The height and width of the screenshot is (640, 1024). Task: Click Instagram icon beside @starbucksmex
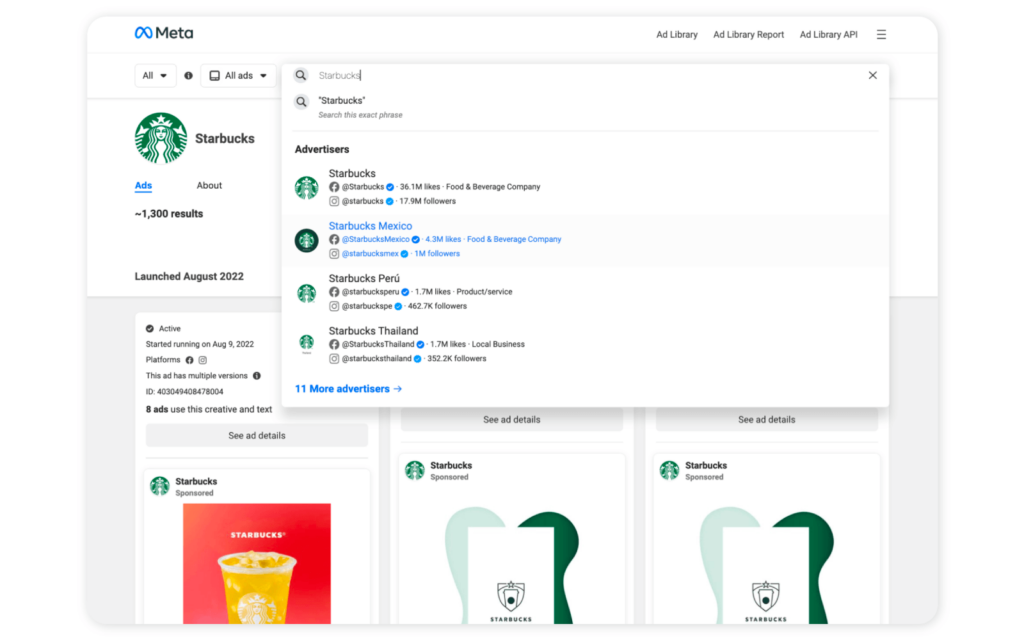(334, 254)
